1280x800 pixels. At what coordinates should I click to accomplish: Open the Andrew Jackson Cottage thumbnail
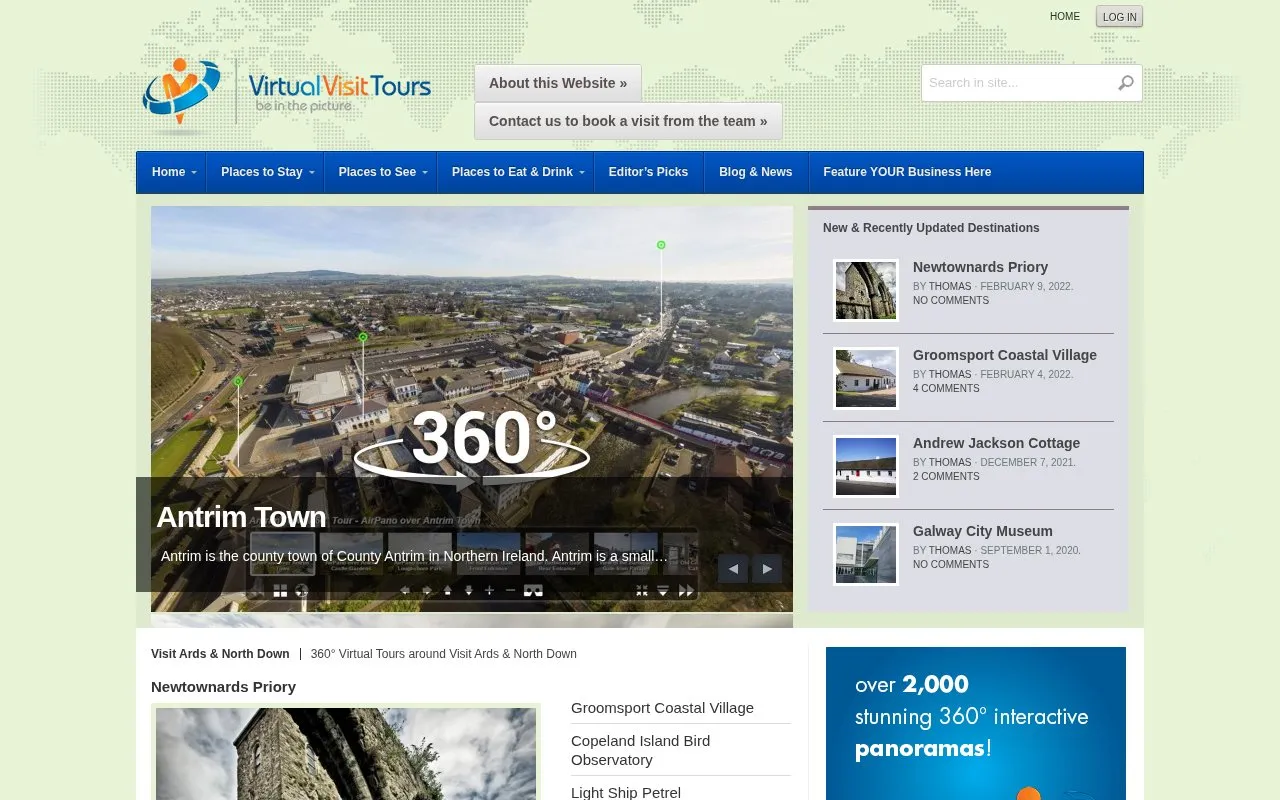pos(866,467)
